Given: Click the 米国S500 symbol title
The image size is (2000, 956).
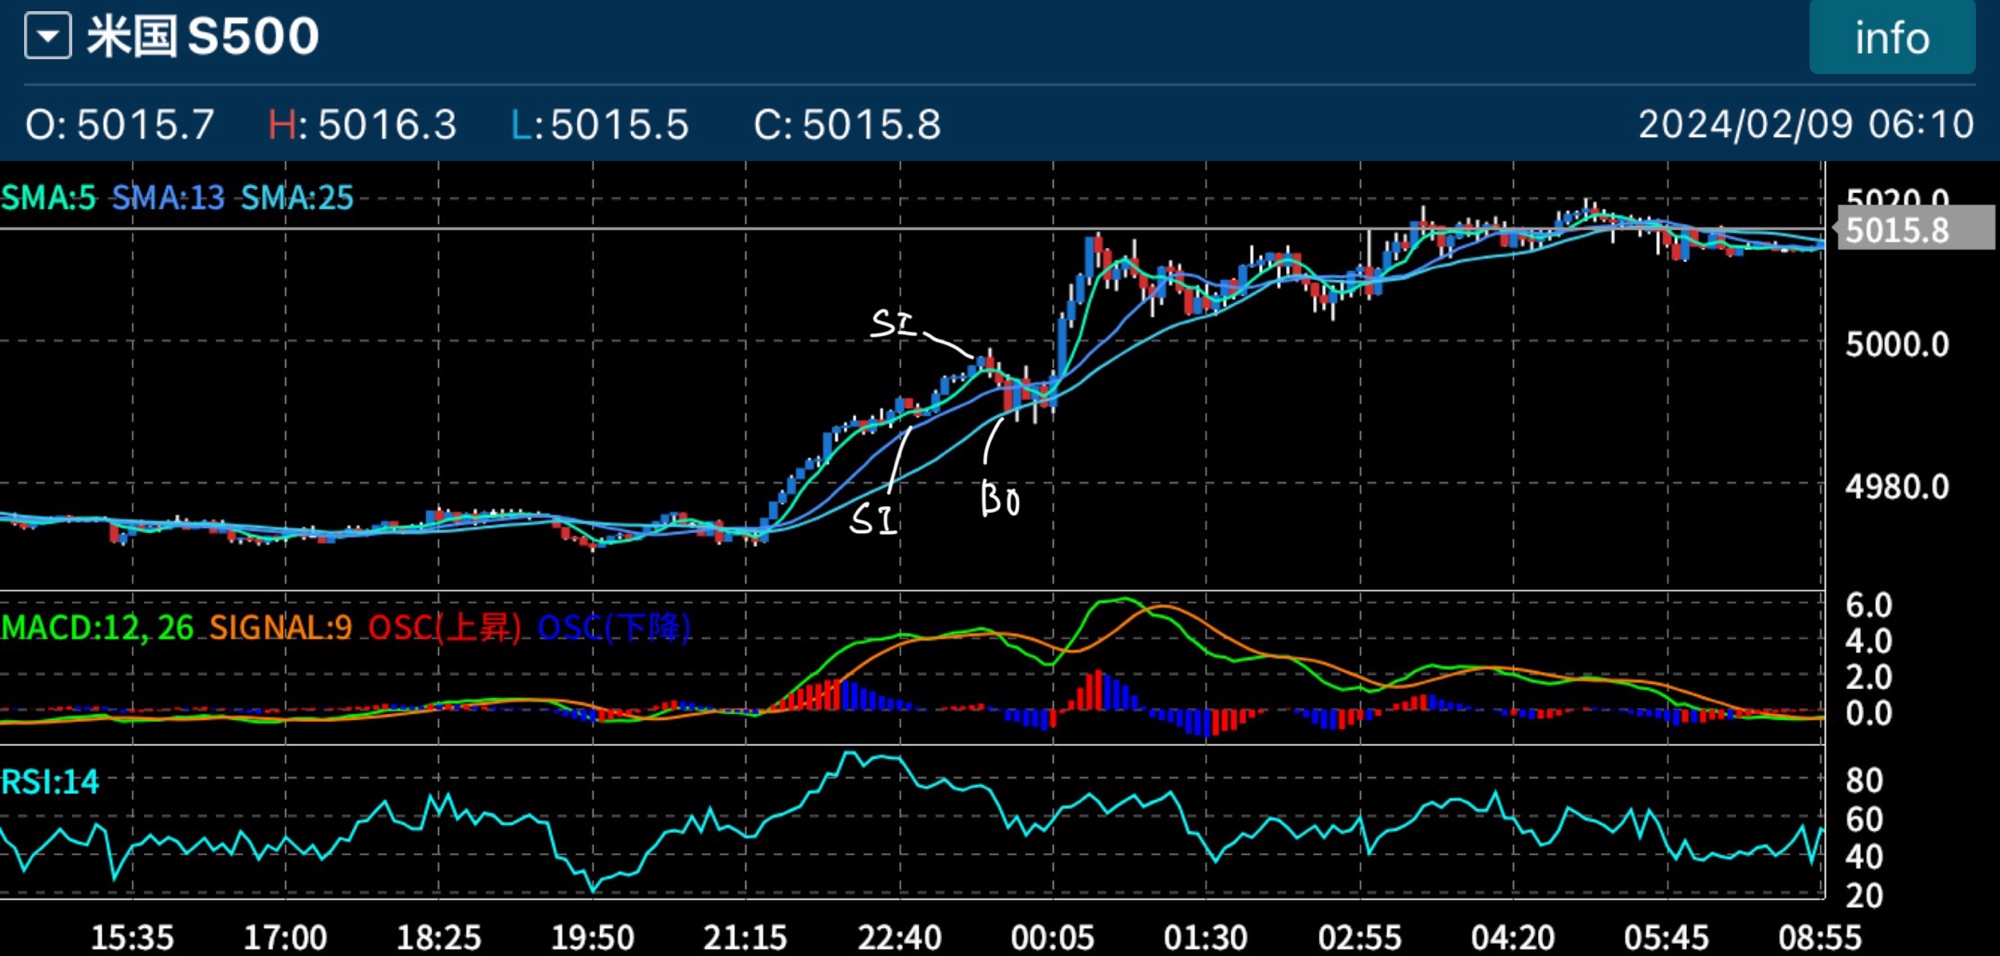Looking at the screenshot, I should pos(203,37).
